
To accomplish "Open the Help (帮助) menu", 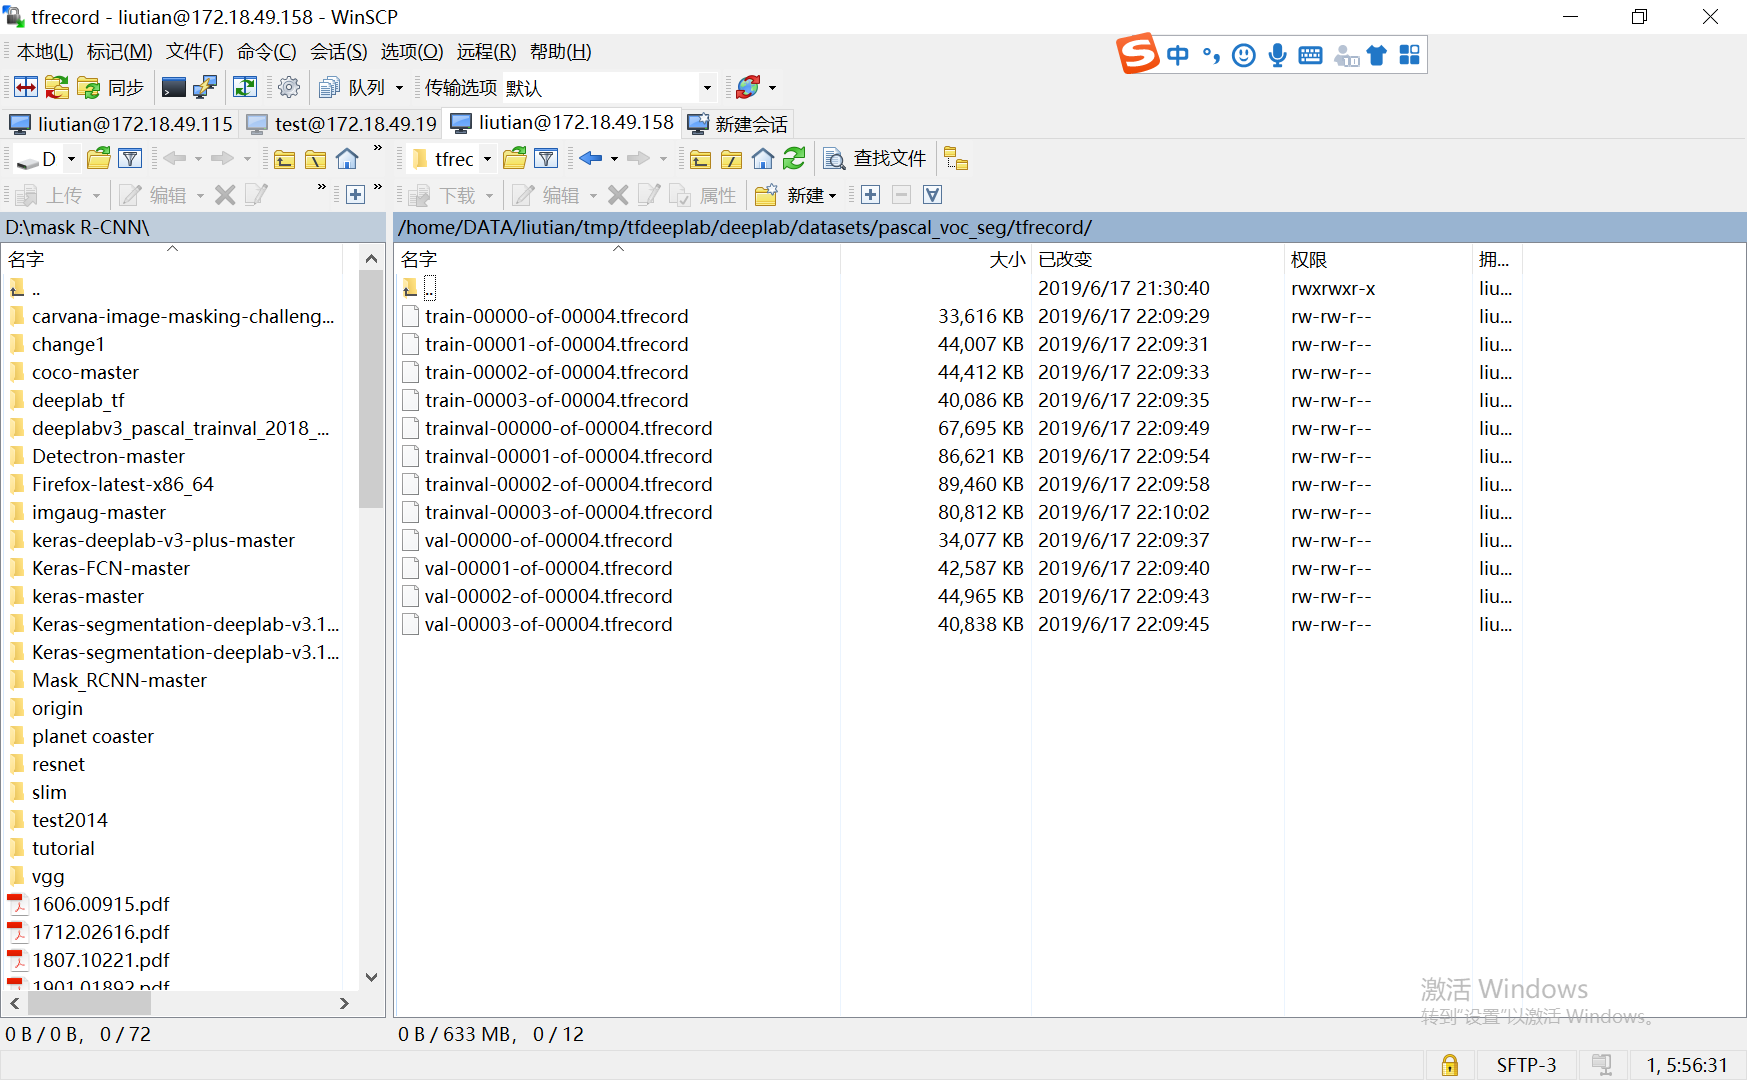I will [x=561, y=52].
